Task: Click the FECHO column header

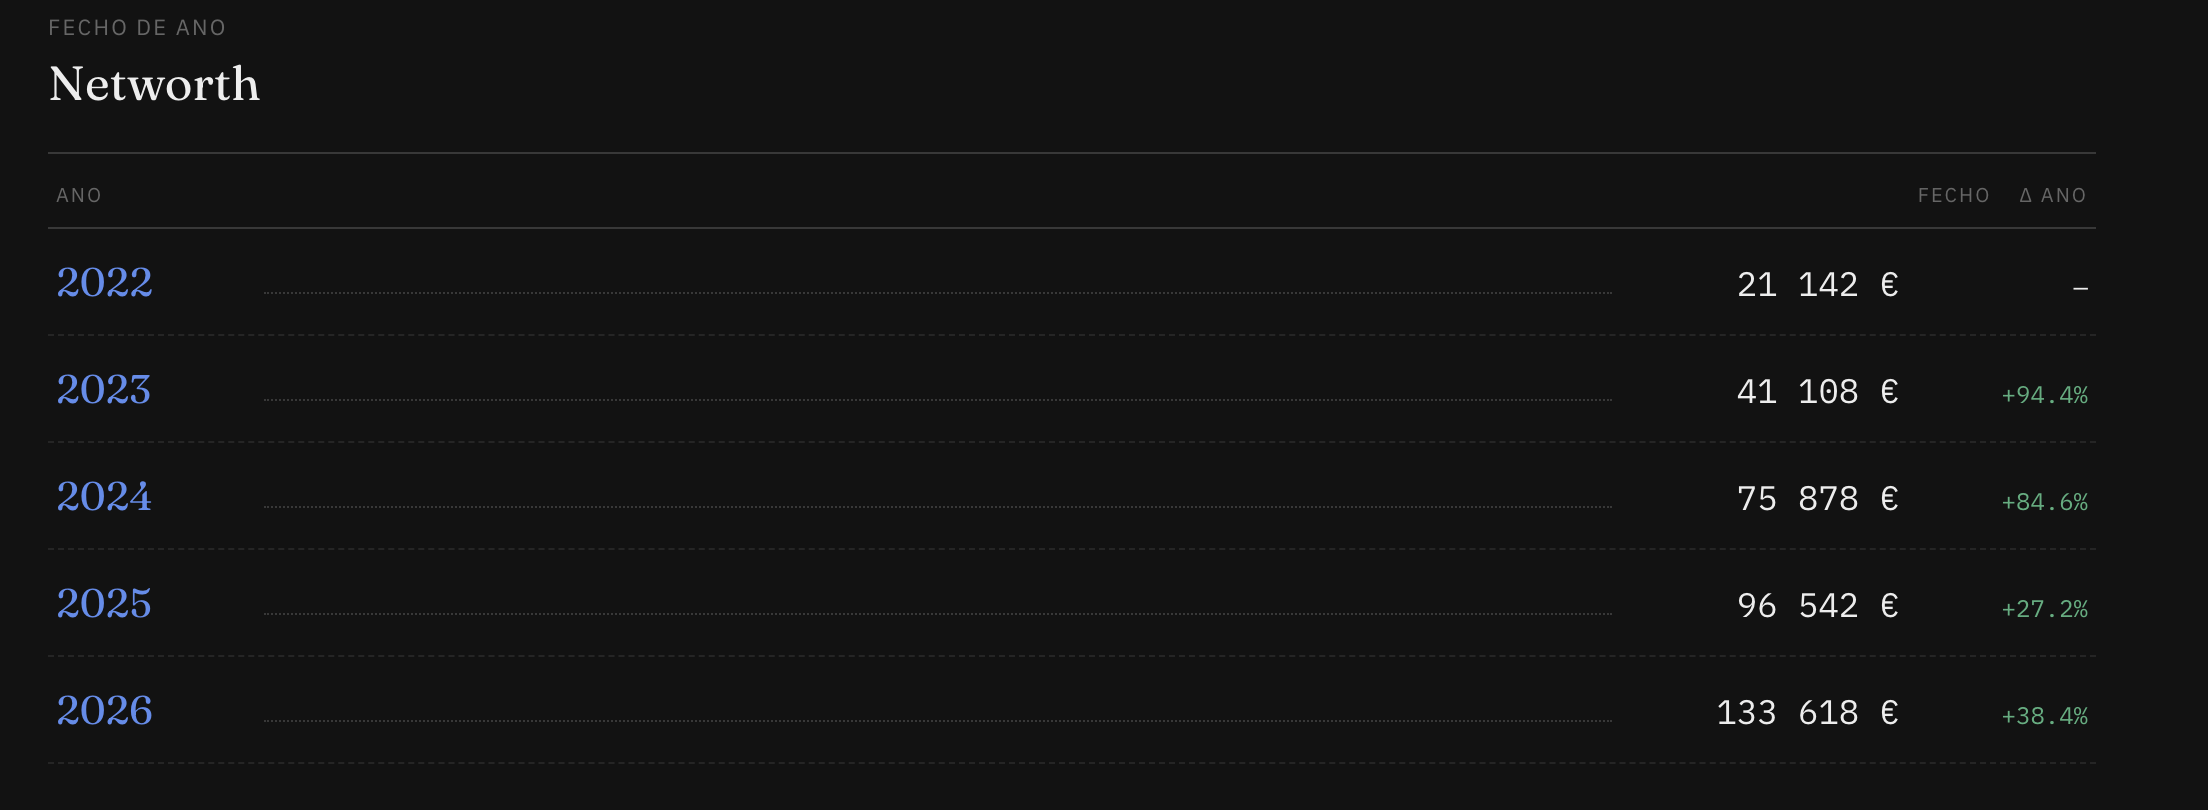Action: pos(1953,195)
